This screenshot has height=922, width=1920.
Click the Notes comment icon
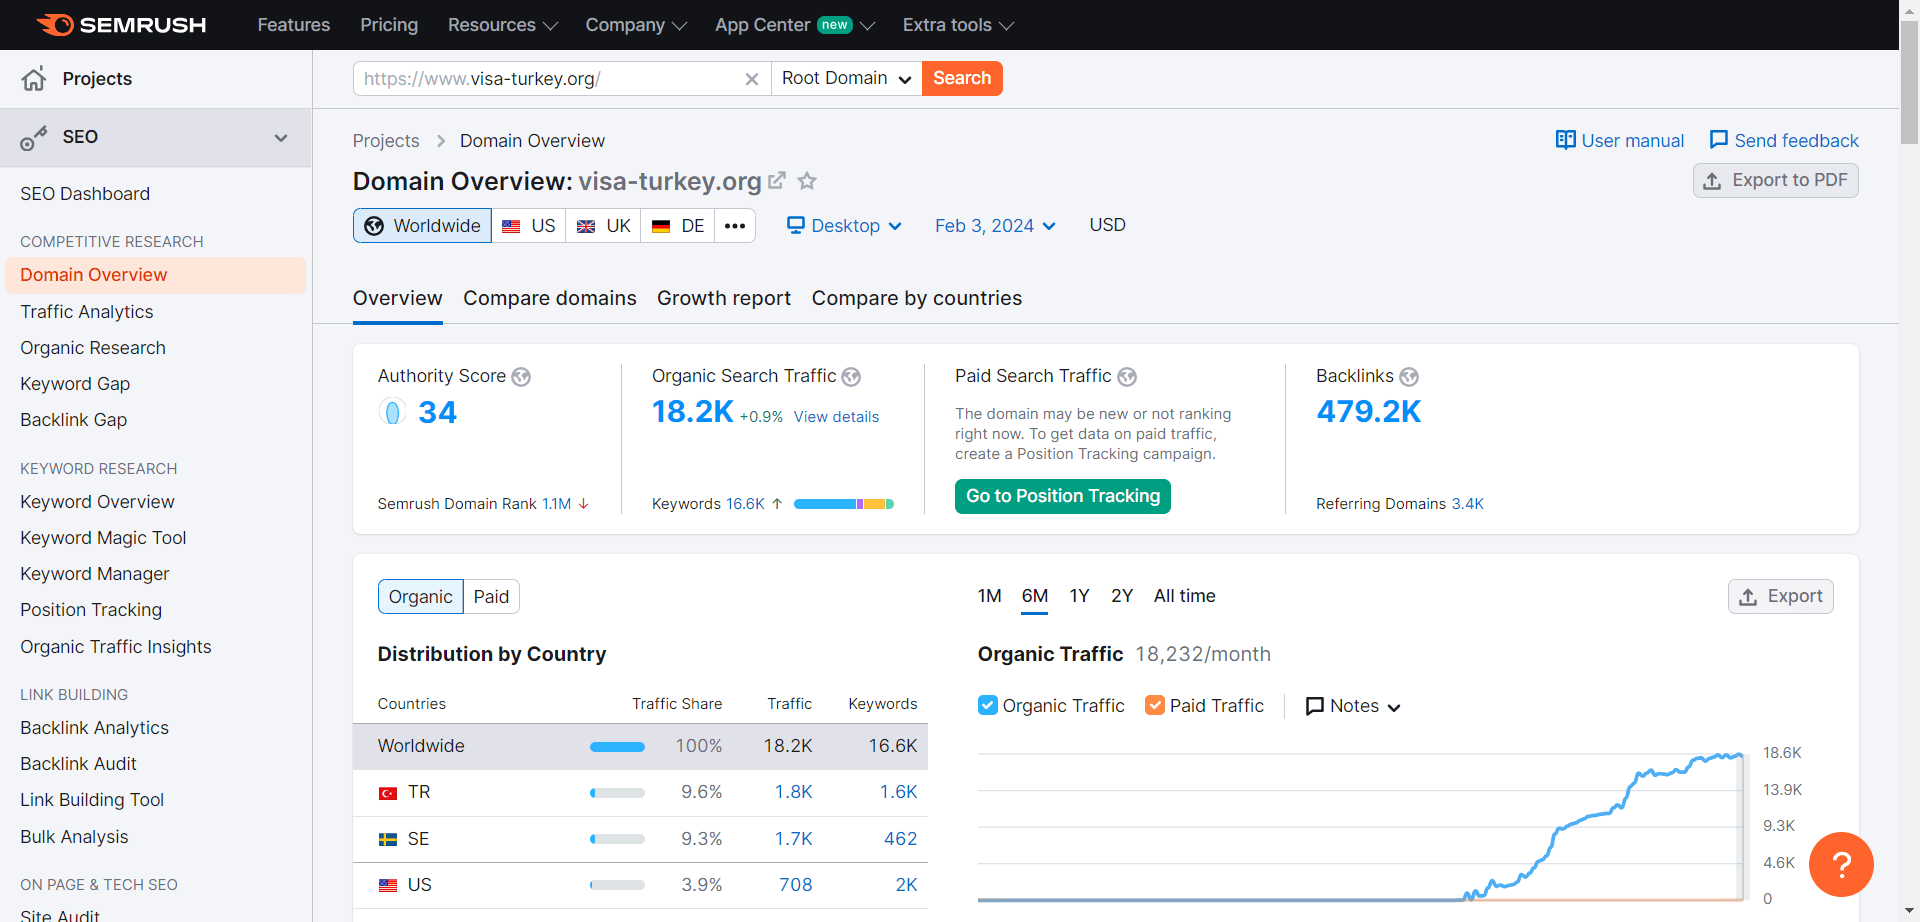[x=1315, y=706]
